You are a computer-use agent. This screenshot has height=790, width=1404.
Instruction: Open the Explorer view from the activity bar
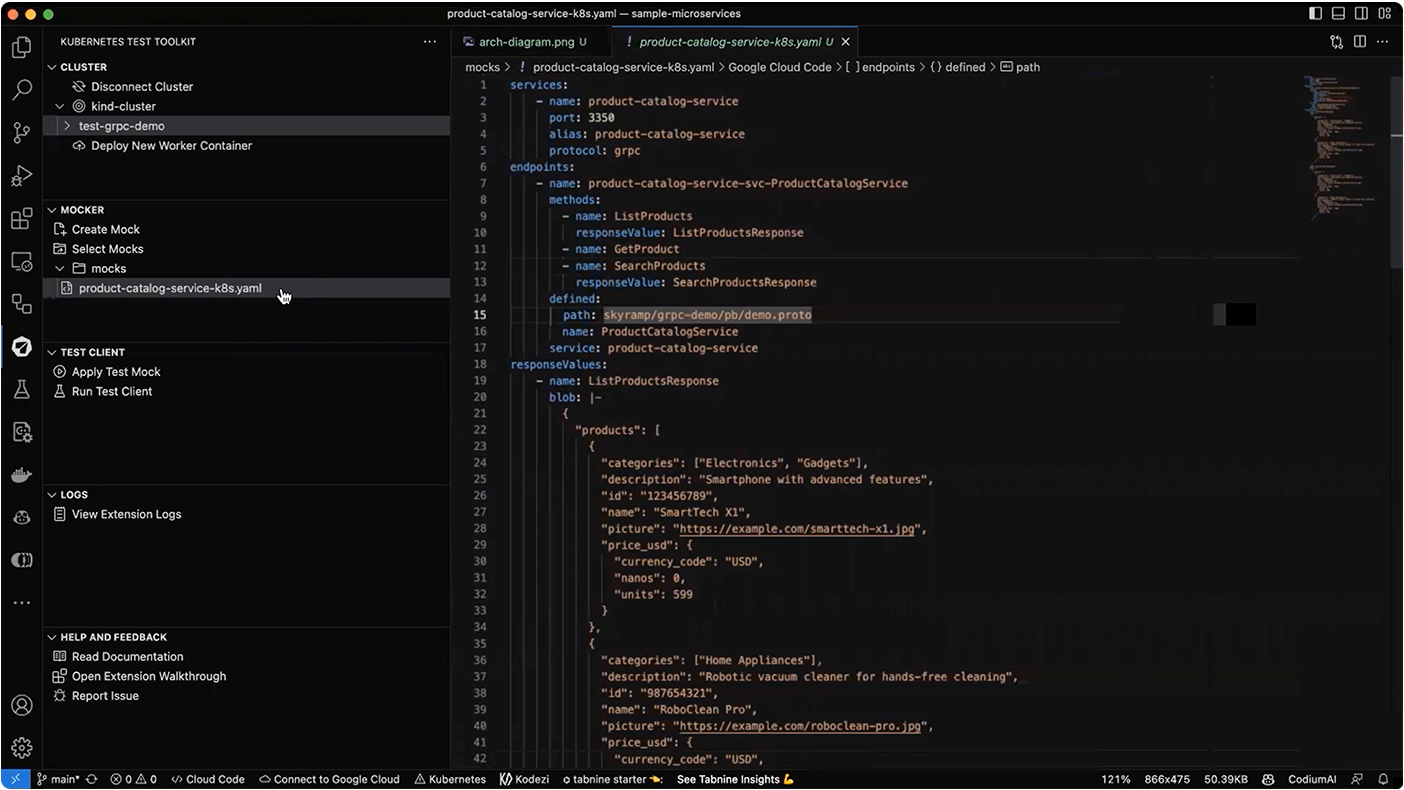tap(22, 47)
